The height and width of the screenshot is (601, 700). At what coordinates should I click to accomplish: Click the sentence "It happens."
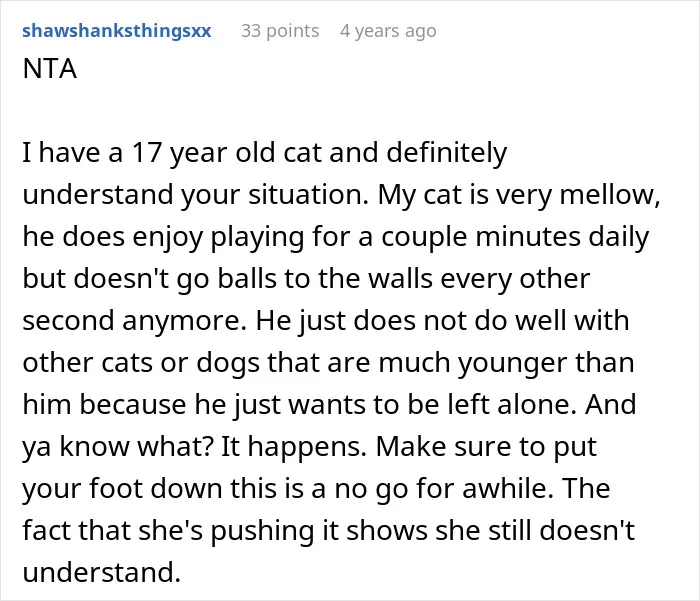point(294,447)
